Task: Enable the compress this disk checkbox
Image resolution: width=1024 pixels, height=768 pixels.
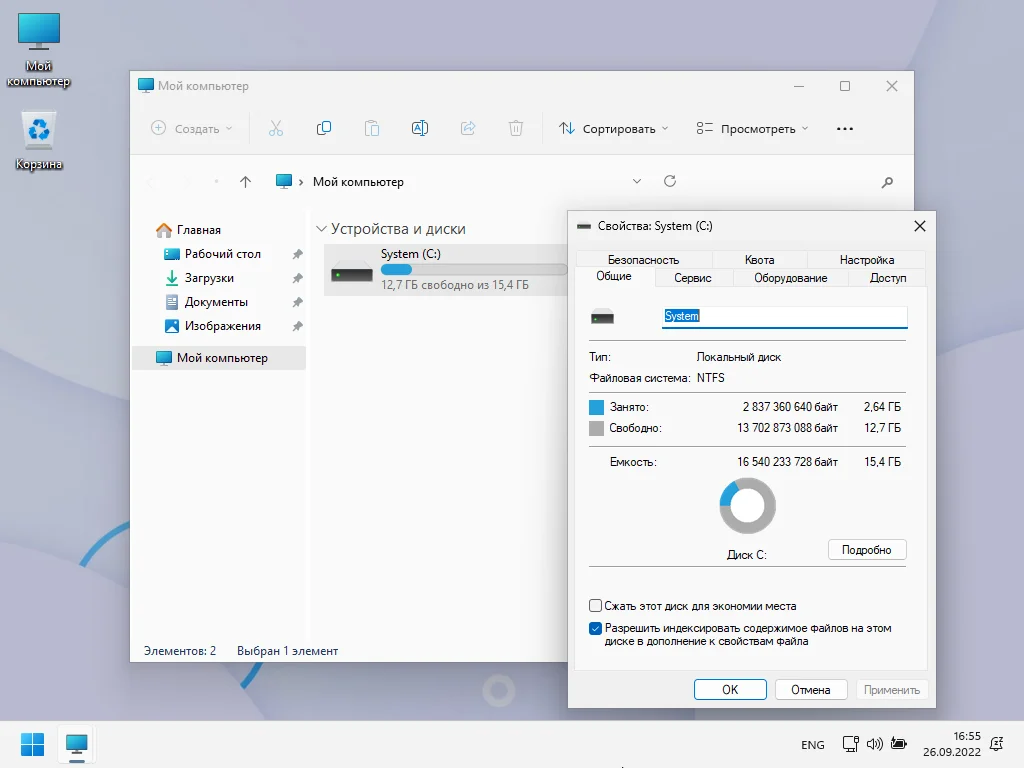Action: (596, 606)
